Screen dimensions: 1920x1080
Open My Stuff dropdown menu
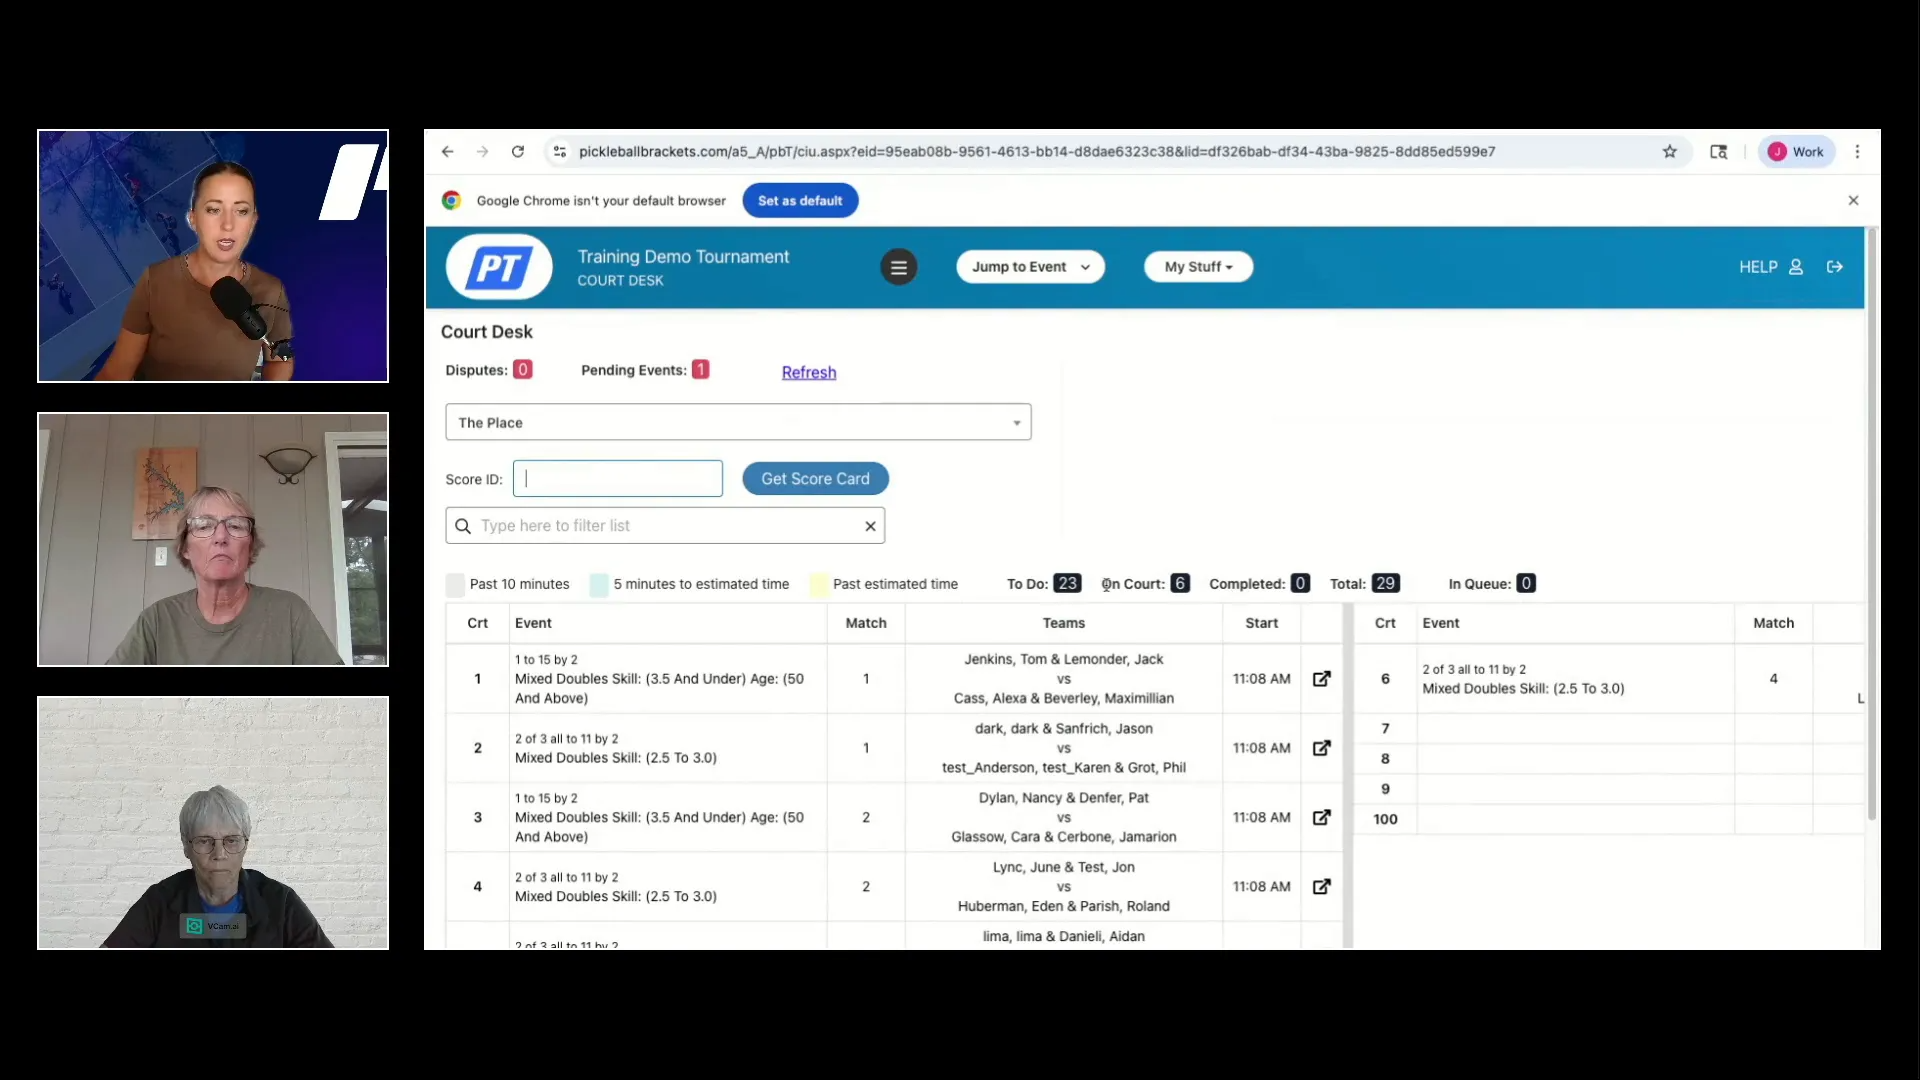(x=1198, y=267)
